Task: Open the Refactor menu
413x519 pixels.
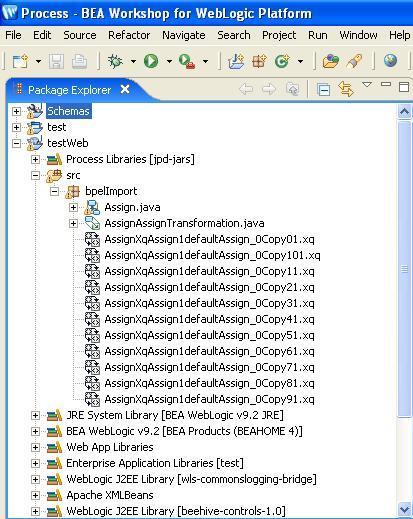Action: pos(129,35)
